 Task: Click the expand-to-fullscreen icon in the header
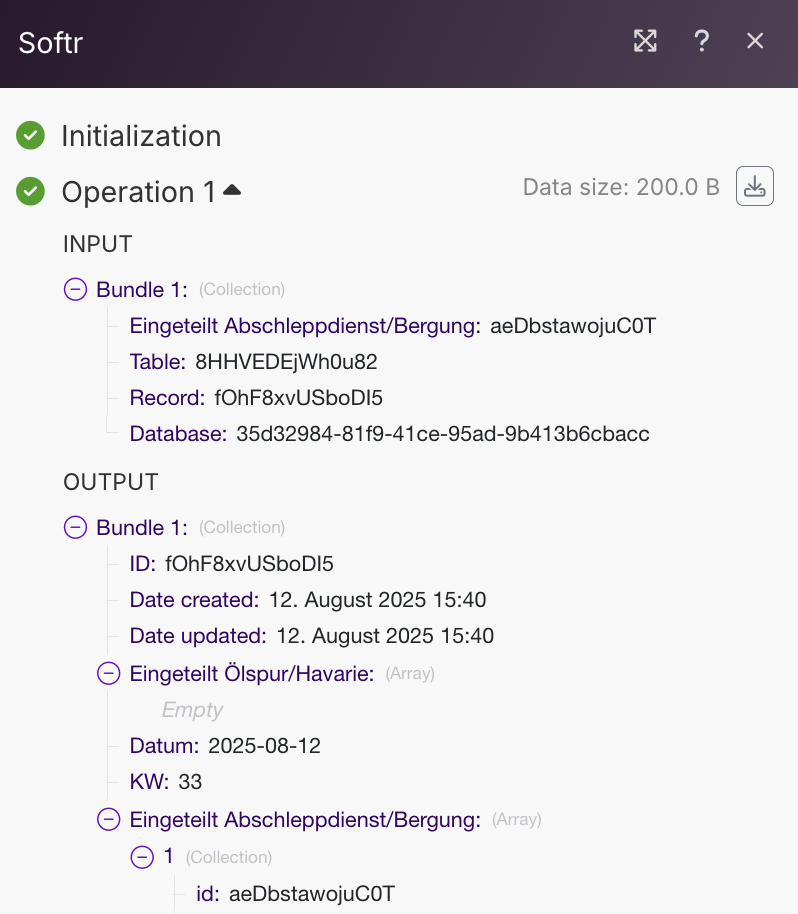pos(645,41)
